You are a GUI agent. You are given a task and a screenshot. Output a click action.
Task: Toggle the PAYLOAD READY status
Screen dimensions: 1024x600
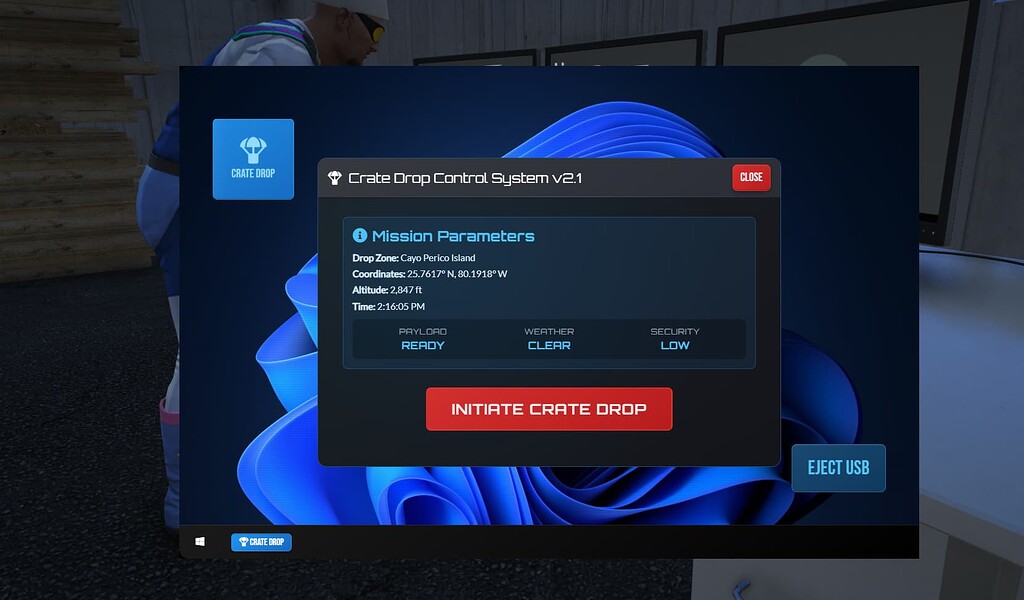point(423,338)
